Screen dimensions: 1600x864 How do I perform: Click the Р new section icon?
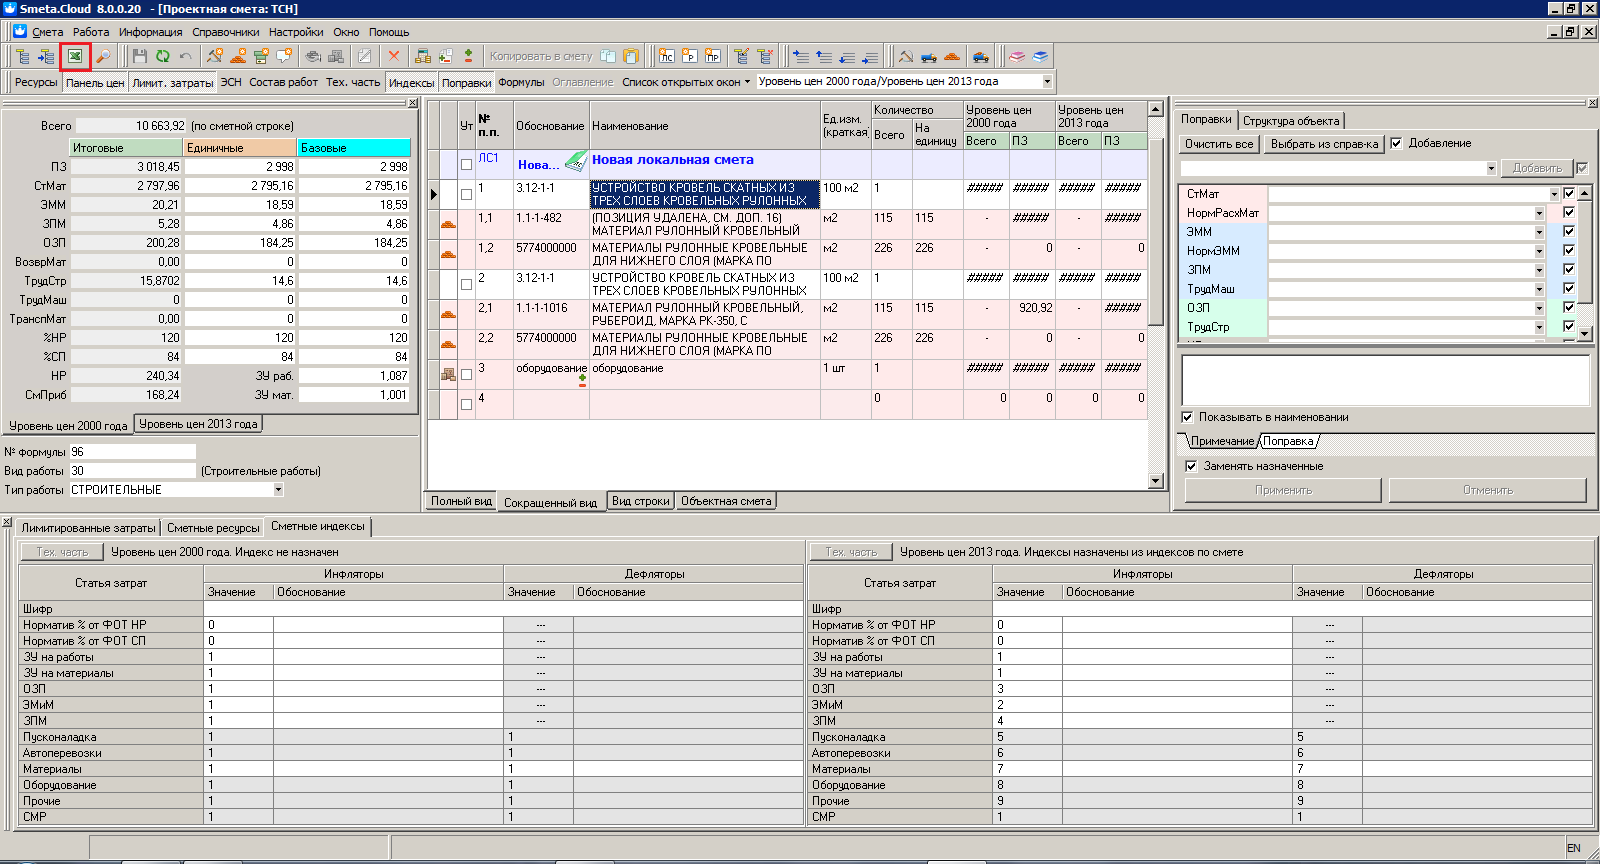[690, 56]
